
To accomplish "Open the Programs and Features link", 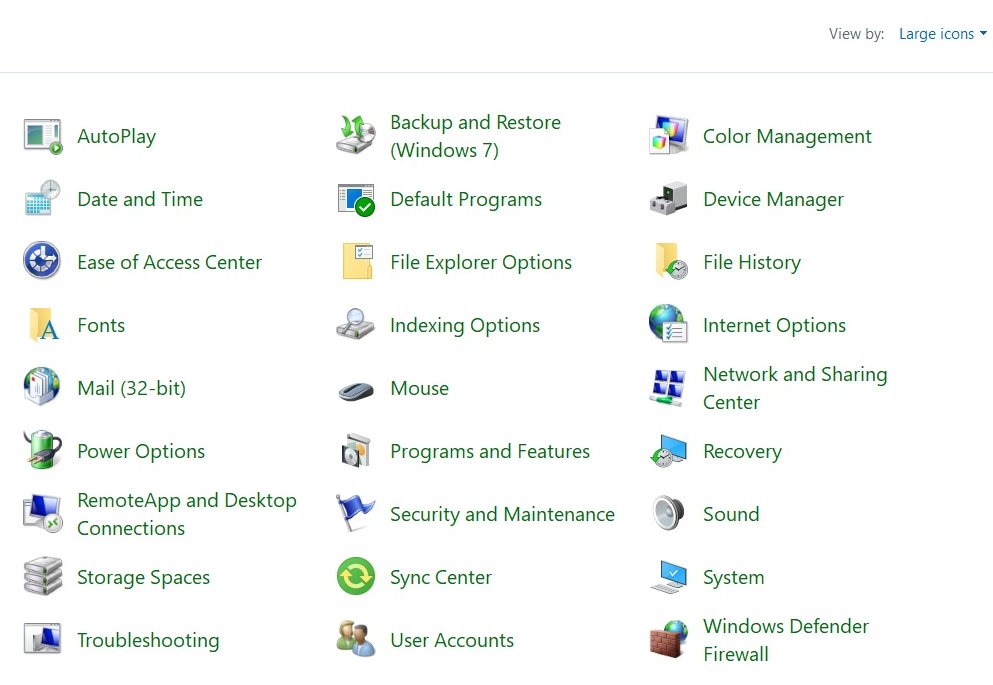I will click(490, 451).
